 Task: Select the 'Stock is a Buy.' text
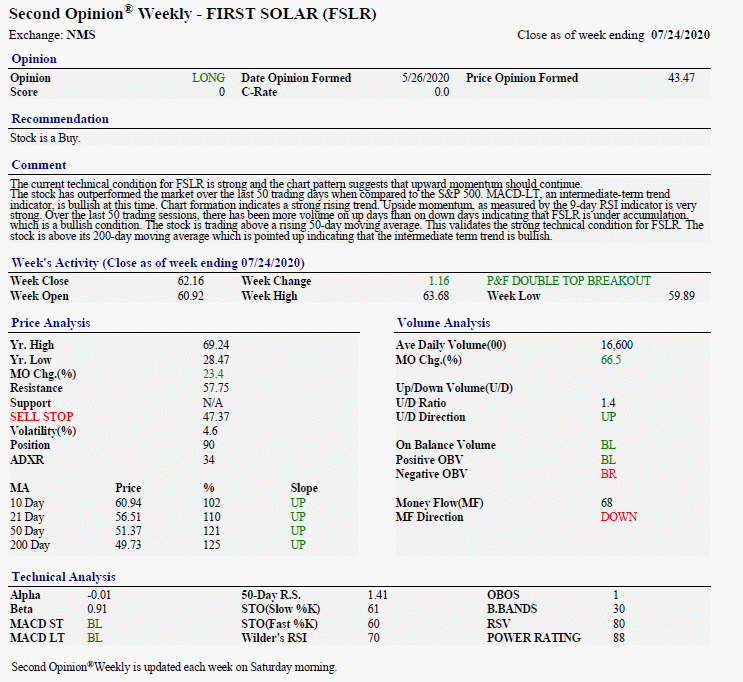coord(45,138)
